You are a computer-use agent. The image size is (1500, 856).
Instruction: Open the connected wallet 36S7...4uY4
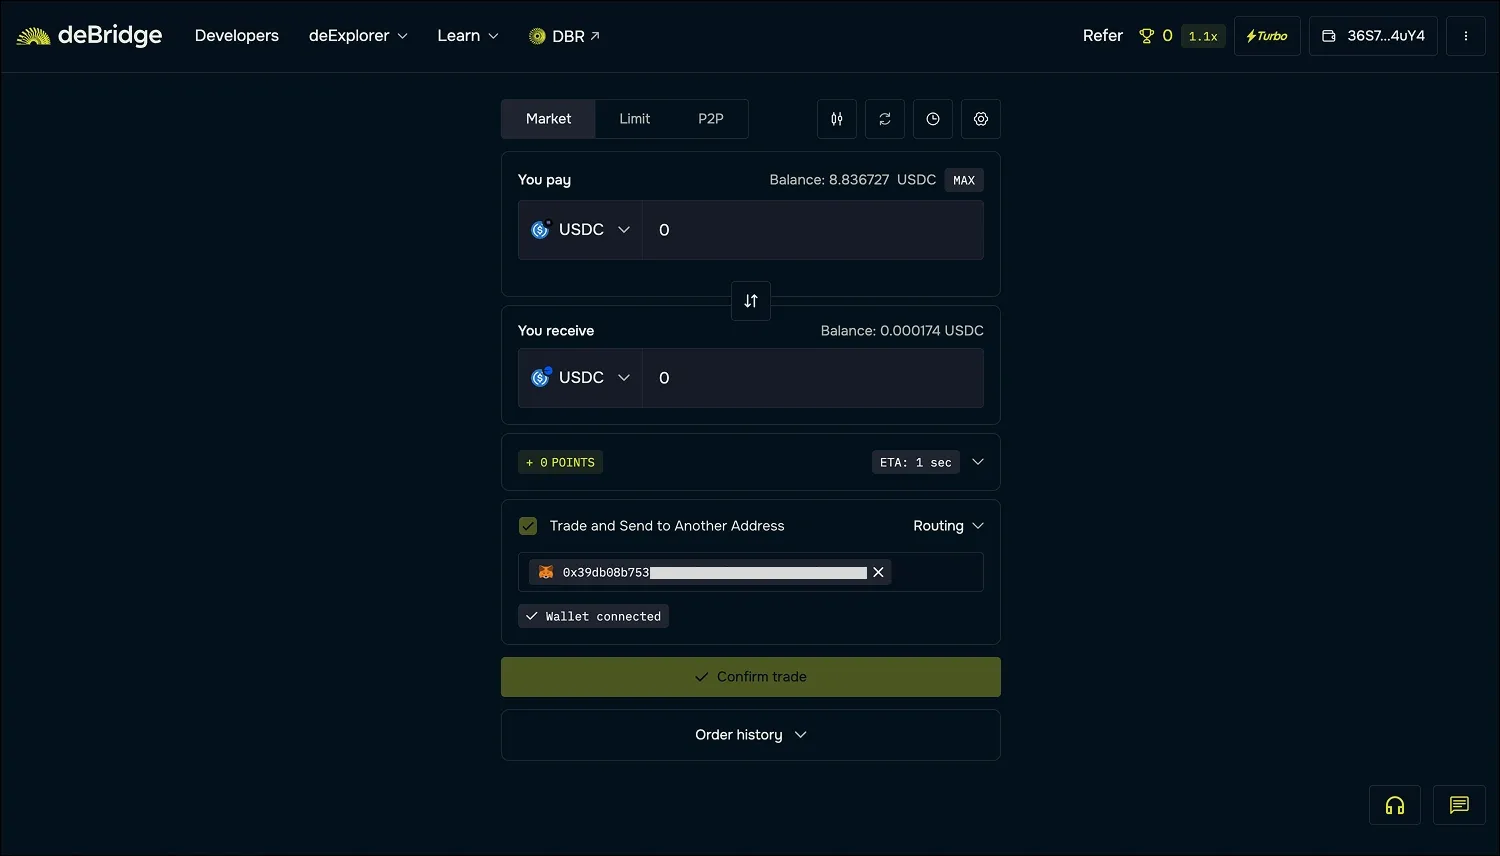point(1373,36)
